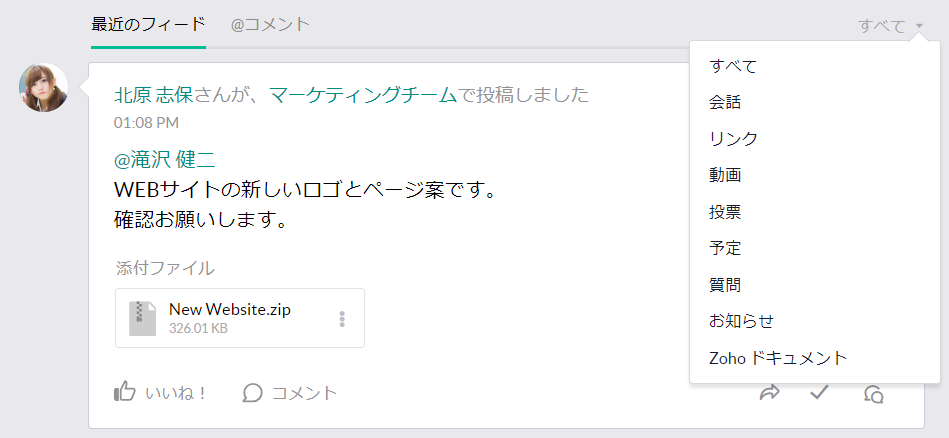Select 会話 from the filter menu
Image resolution: width=949 pixels, height=438 pixels.
[725, 102]
